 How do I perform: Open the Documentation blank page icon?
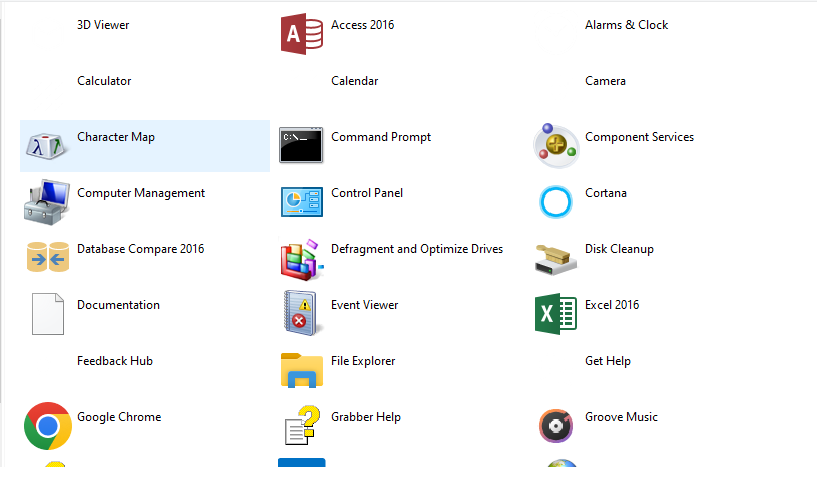tap(48, 314)
